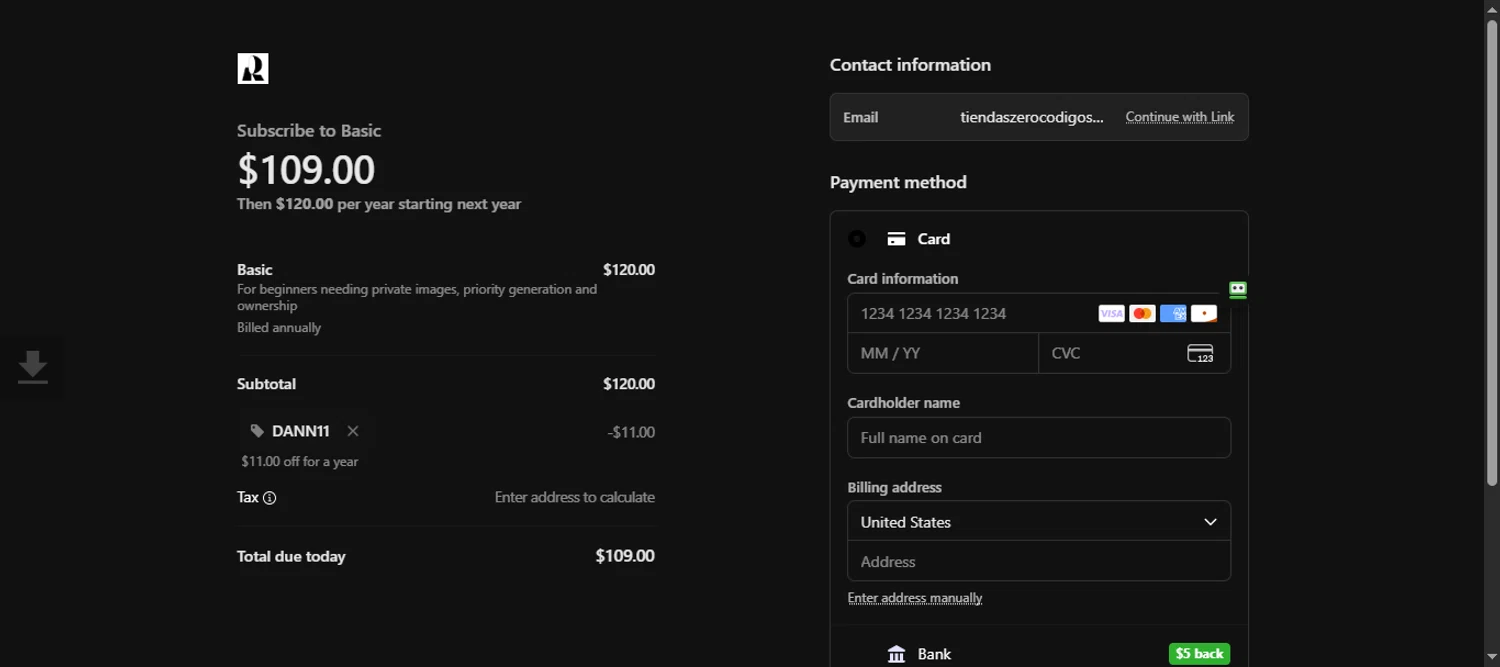
Task: Focus the MM / YY expiry field
Action: point(943,353)
